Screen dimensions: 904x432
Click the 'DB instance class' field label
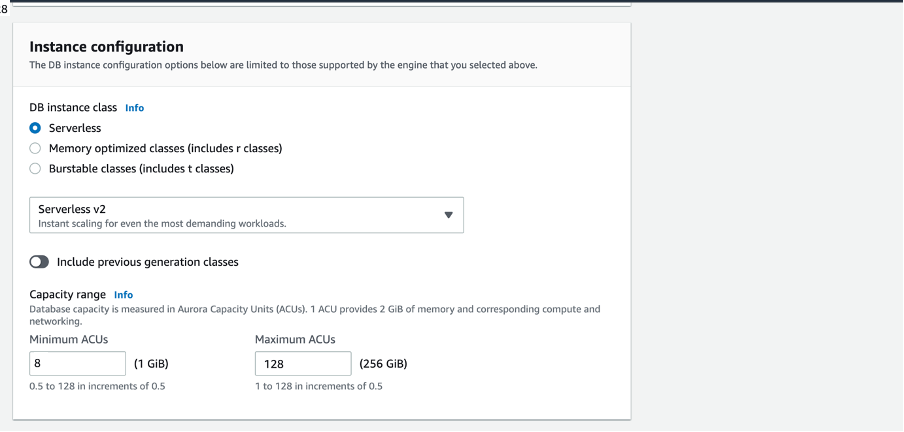73,107
